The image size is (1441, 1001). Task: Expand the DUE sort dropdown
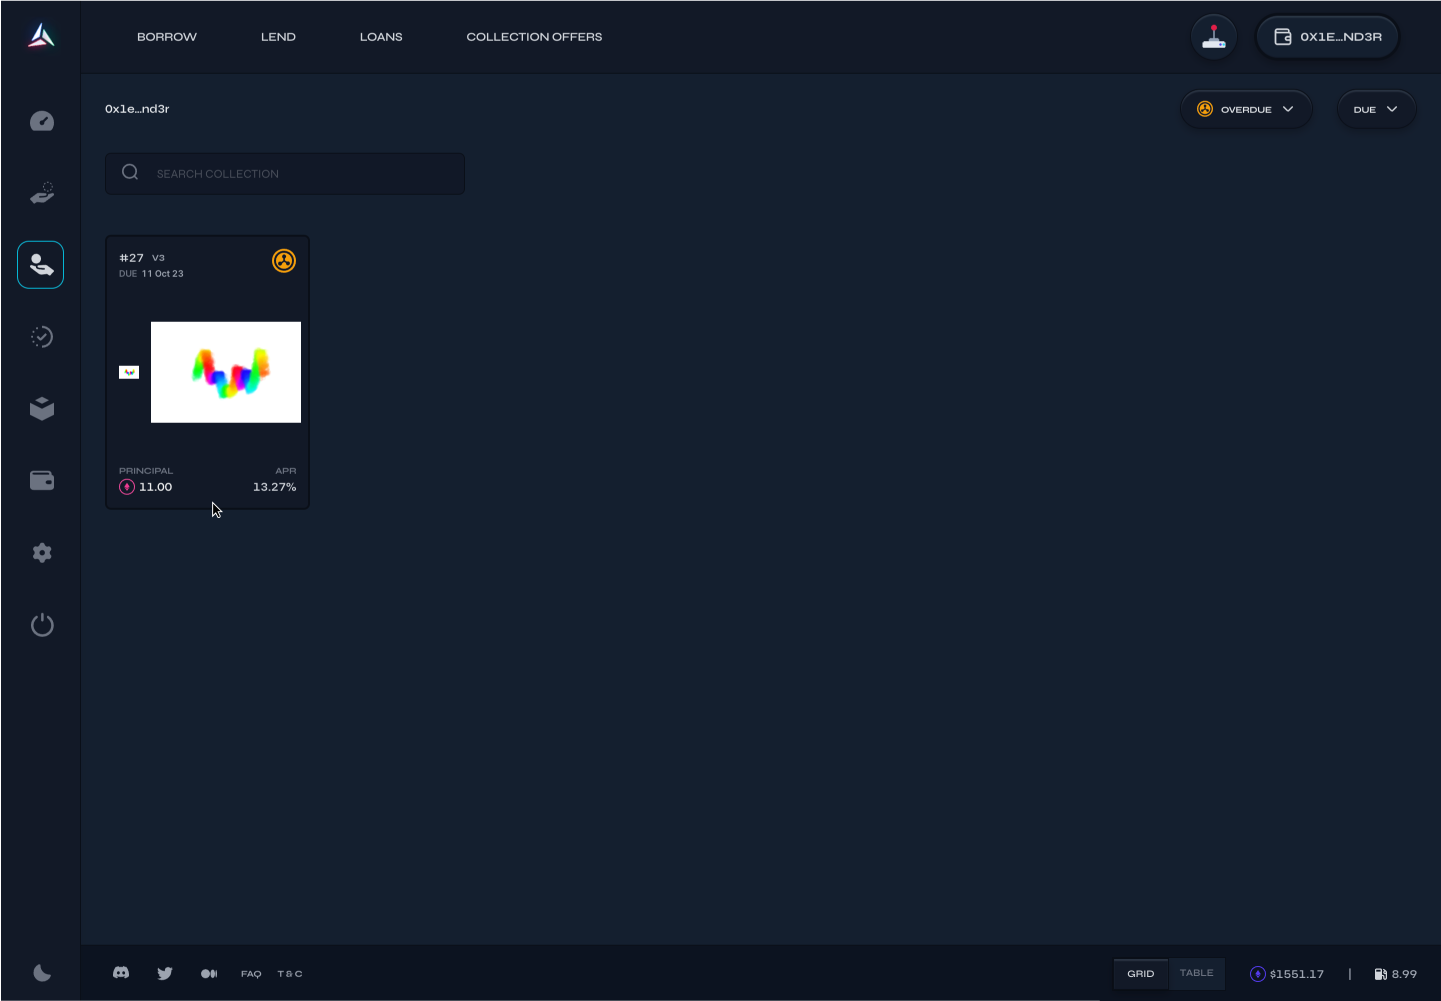[x=1376, y=109]
